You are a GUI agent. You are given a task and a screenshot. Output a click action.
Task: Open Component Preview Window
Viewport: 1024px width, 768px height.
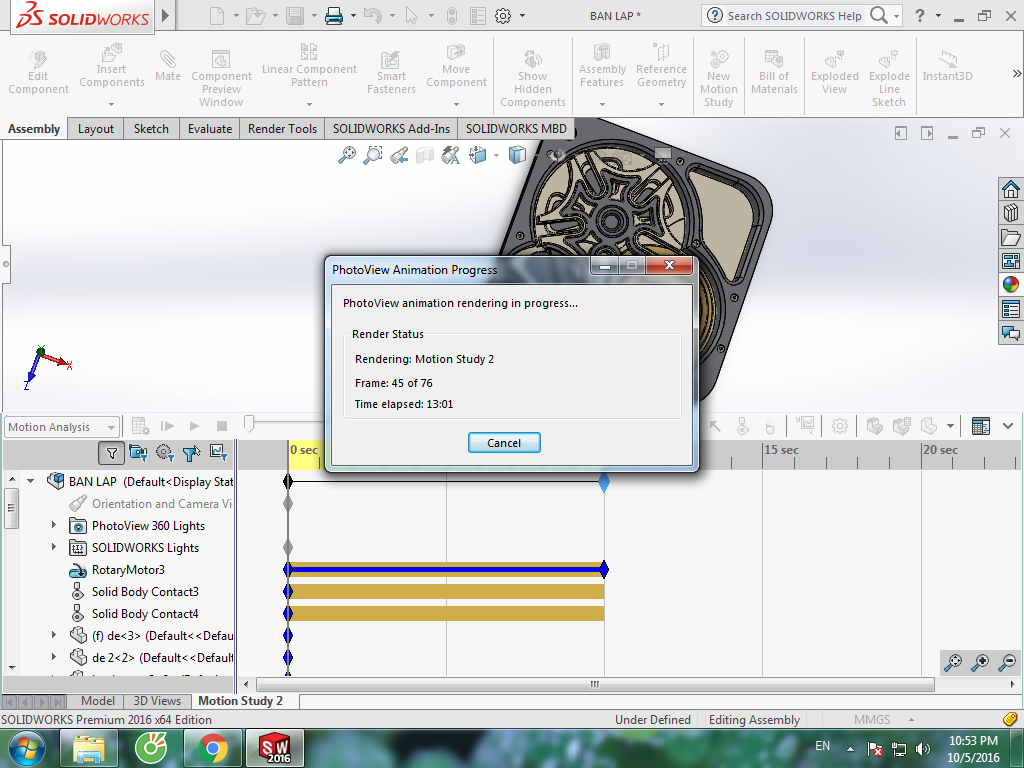(221, 78)
